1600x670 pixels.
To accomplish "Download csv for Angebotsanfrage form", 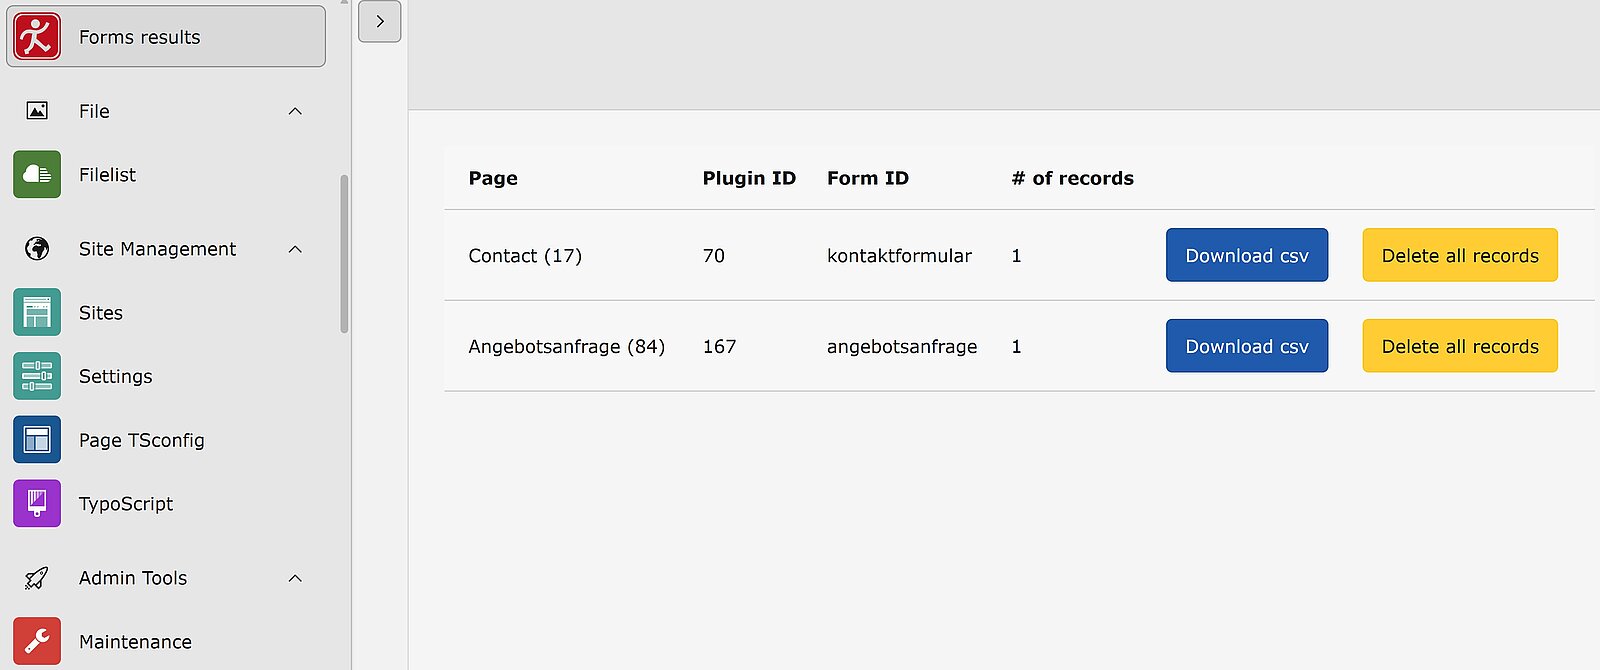I will coord(1247,347).
